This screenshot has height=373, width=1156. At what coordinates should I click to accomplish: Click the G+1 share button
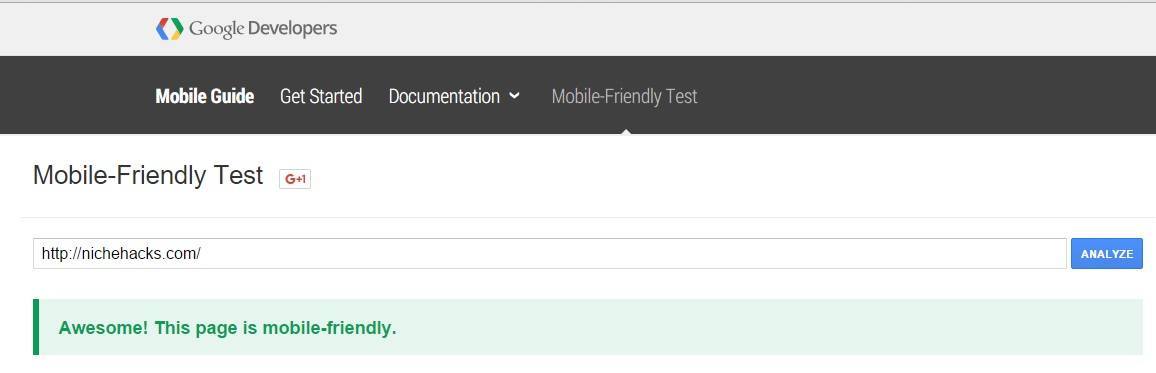tap(295, 179)
